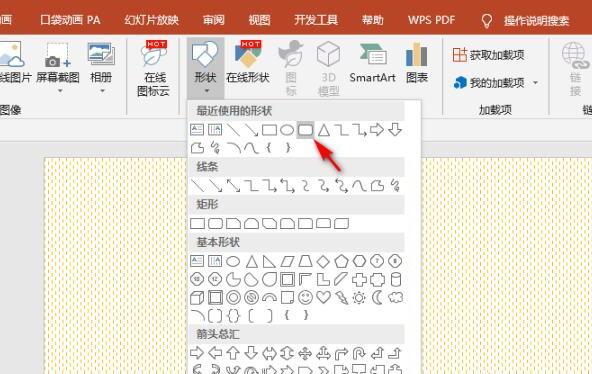Open the 屏幕截图 screenshot tool
Screen dimensions: 592x374
[x=58, y=62]
